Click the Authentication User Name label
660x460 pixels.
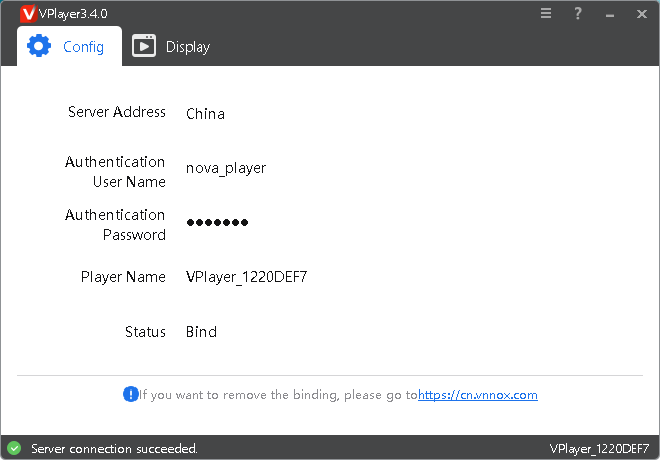tap(115, 172)
